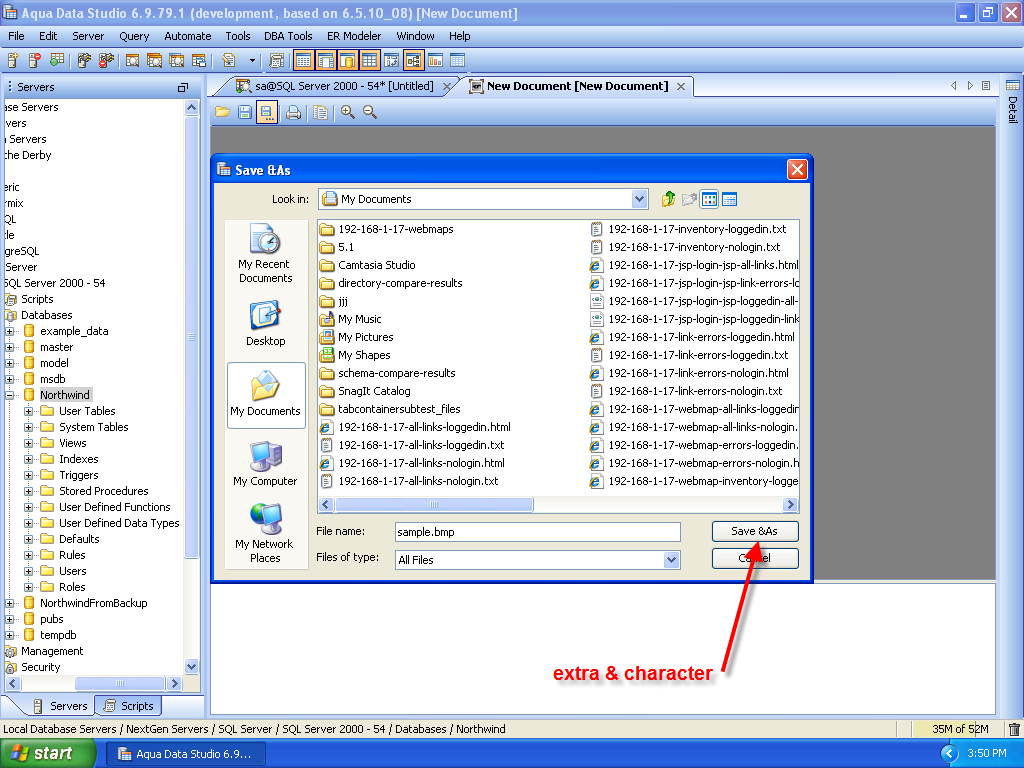
Task: Click the Windows start button
Action: (x=48, y=754)
